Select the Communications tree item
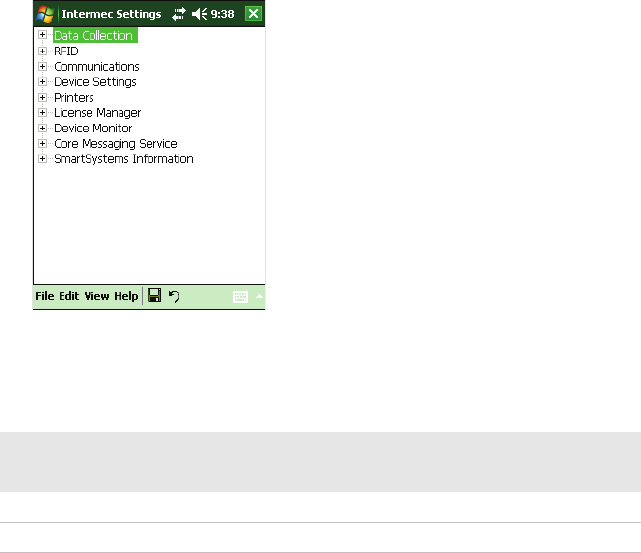The width and height of the screenshot is (641, 553). pyautogui.click(x=97, y=67)
